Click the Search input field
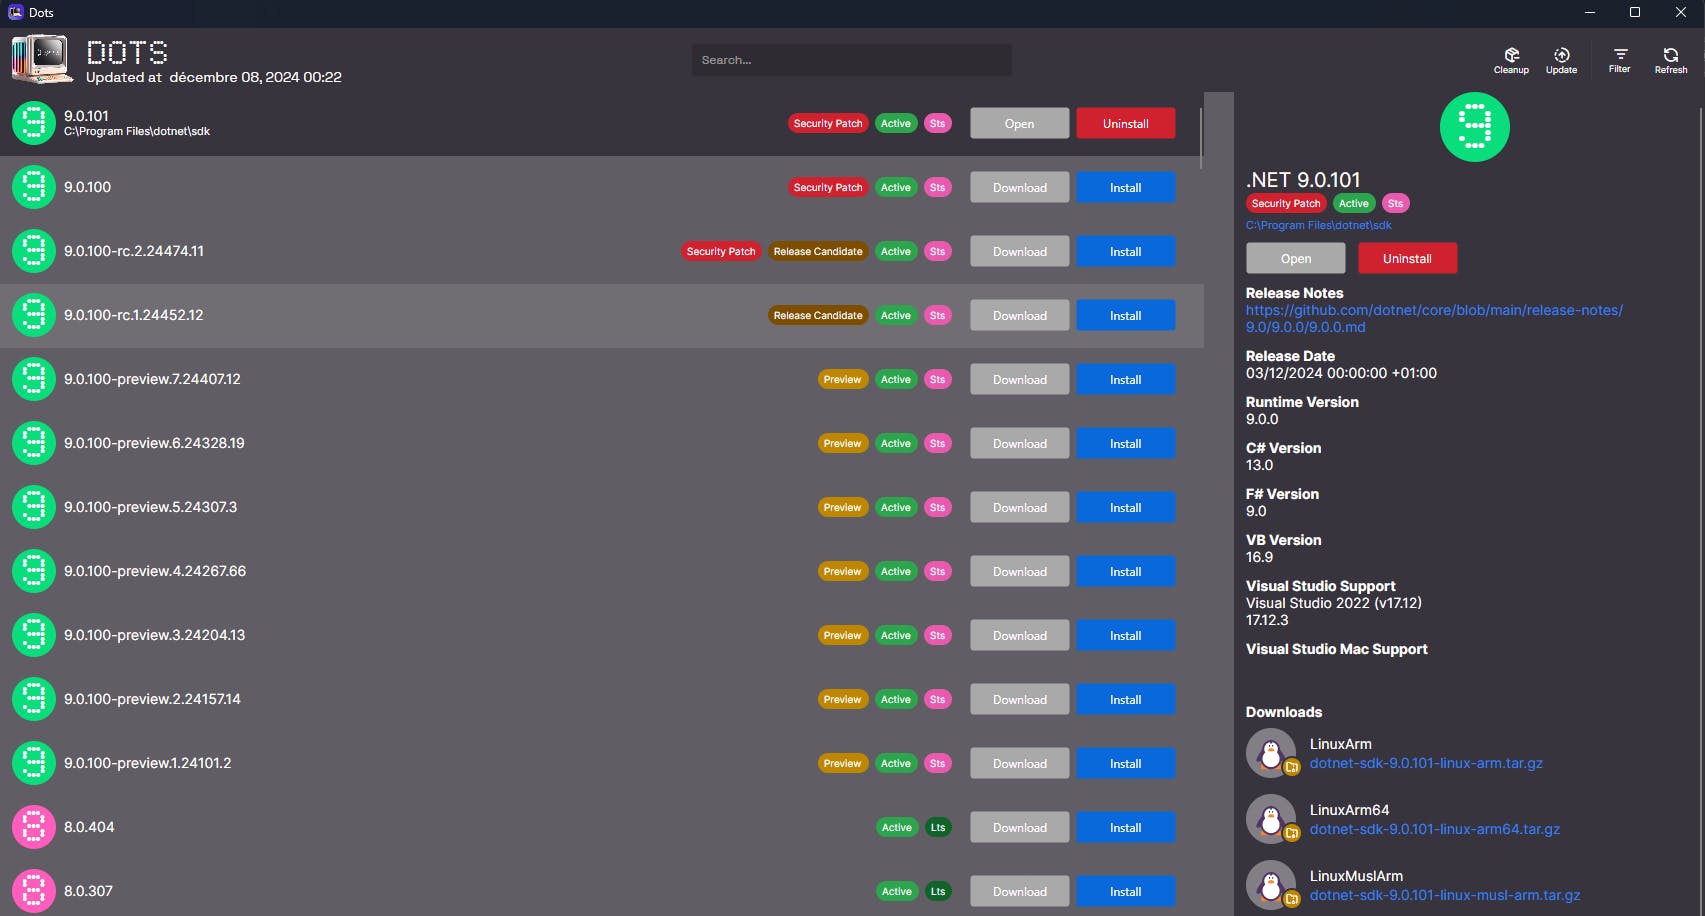1705x916 pixels. (851, 60)
